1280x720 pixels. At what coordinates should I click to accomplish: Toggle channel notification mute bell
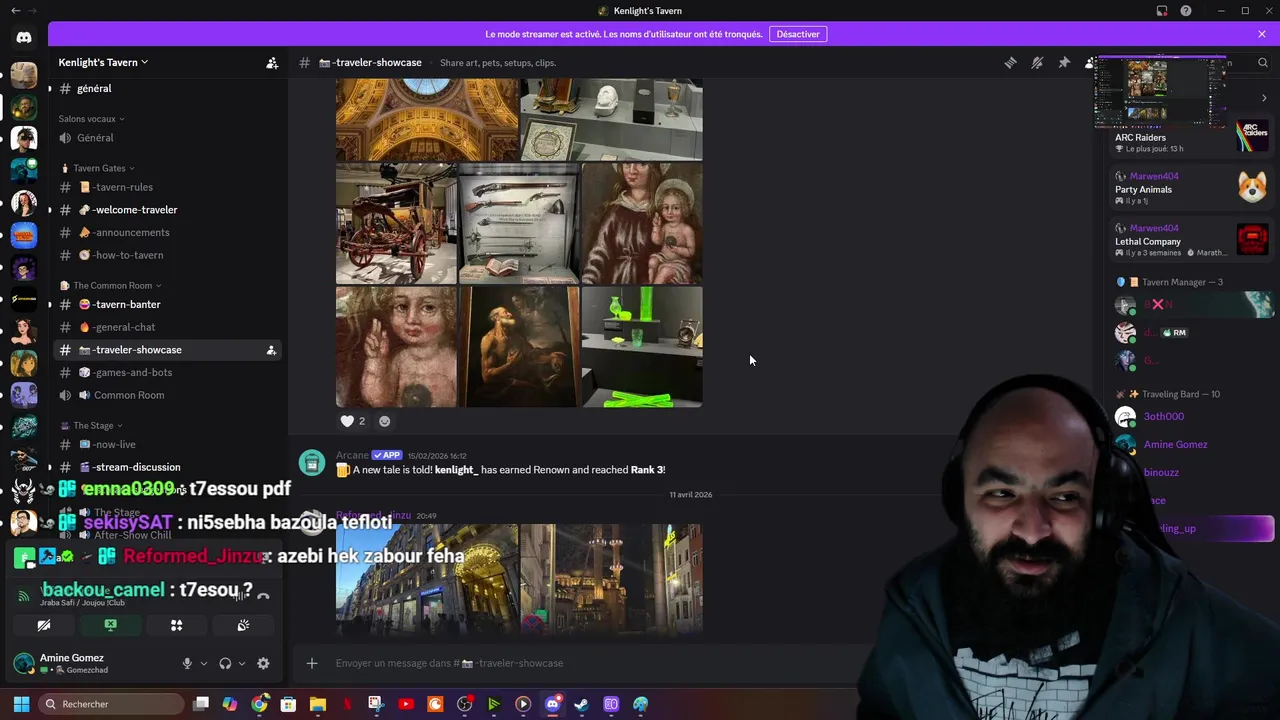(1037, 63)
